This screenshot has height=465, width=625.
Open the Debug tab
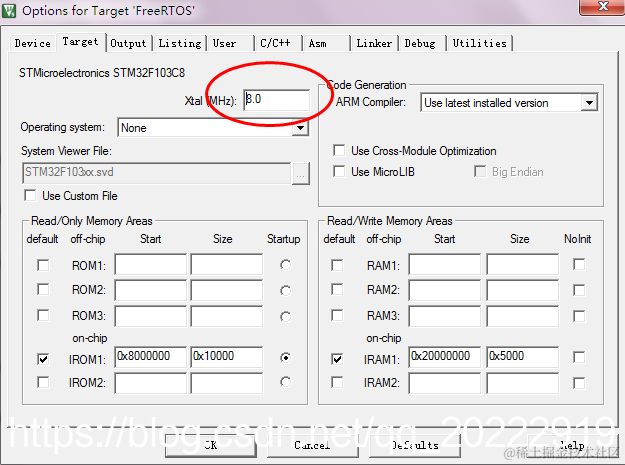click(x=423, y=43)
